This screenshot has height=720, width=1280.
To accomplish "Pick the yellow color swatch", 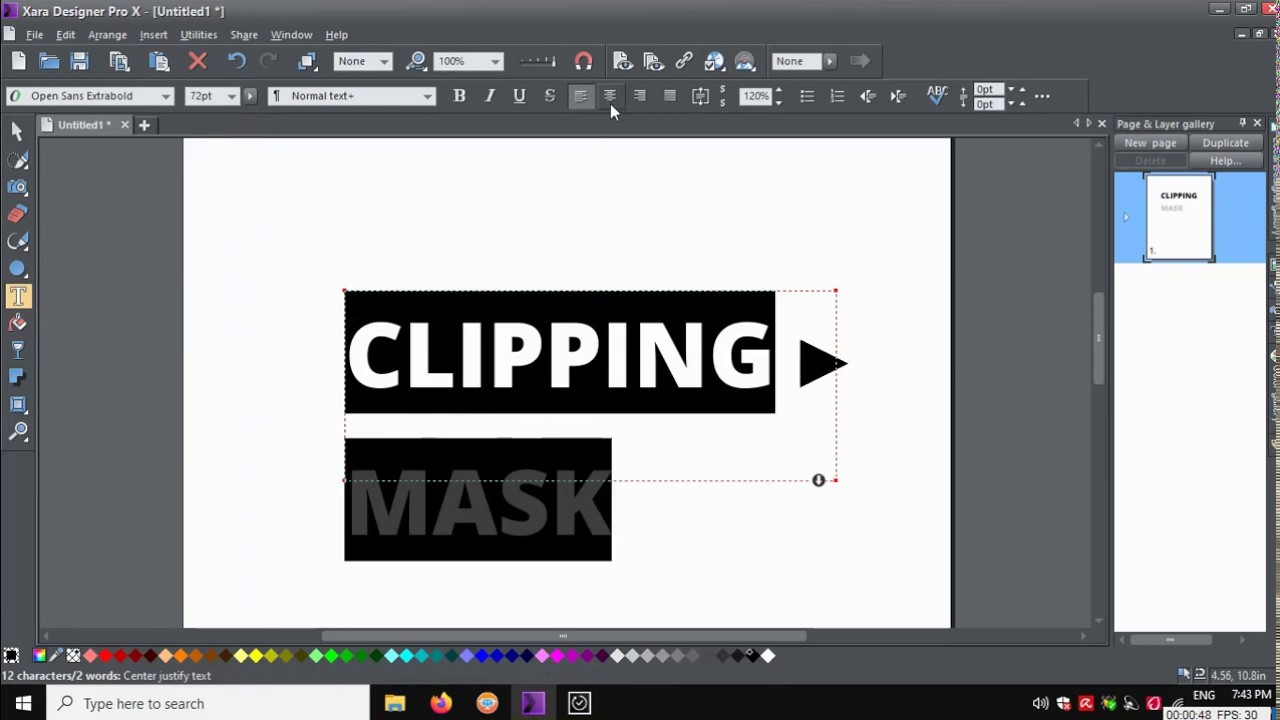I will pyautogui.click(x=255, y=656).
